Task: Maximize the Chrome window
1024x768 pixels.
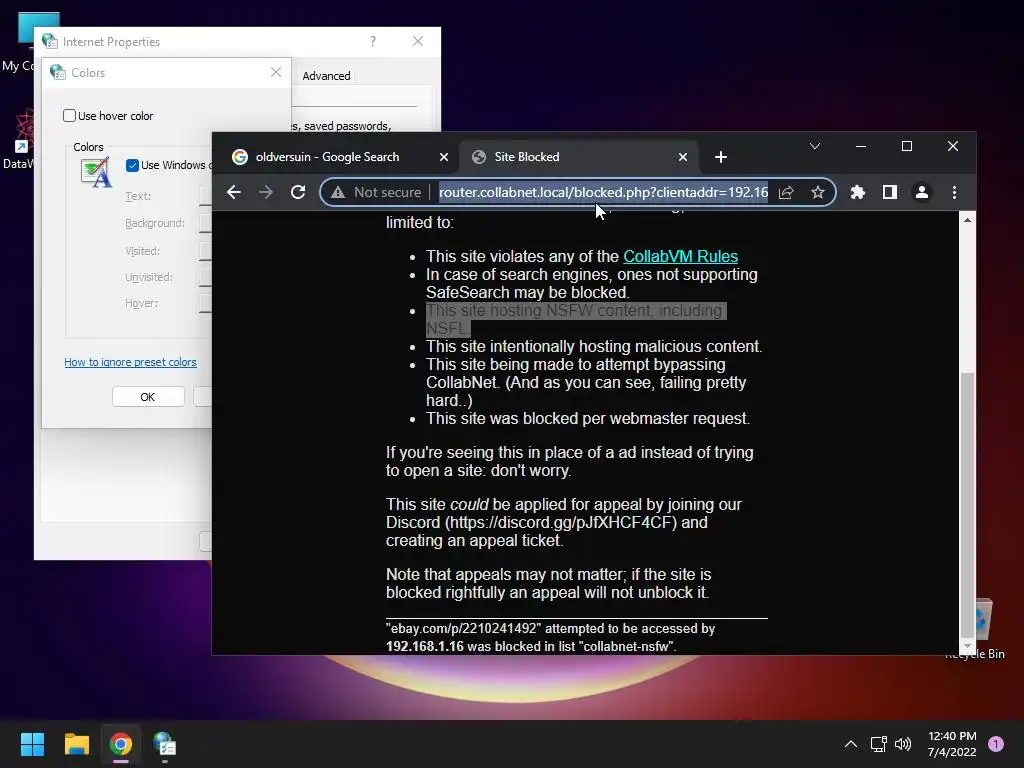Action: click(906, 146)
